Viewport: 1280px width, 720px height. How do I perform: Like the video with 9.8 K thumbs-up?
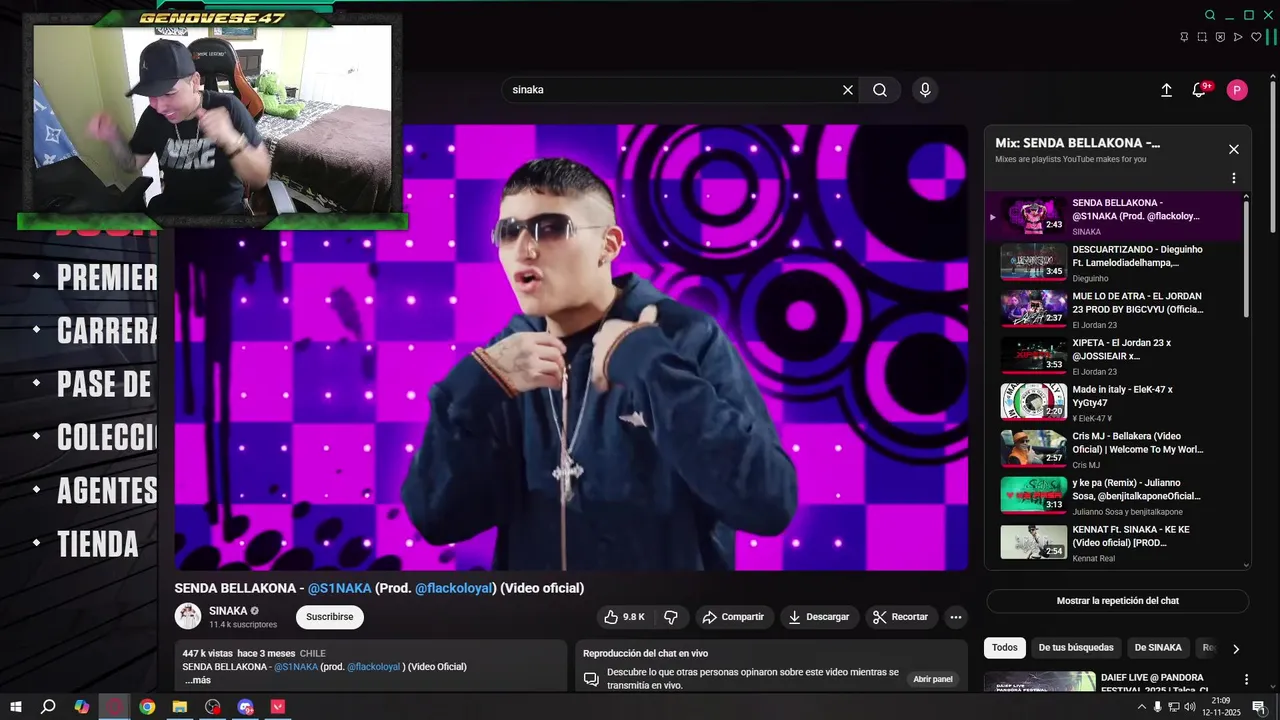tap(625, 617)
